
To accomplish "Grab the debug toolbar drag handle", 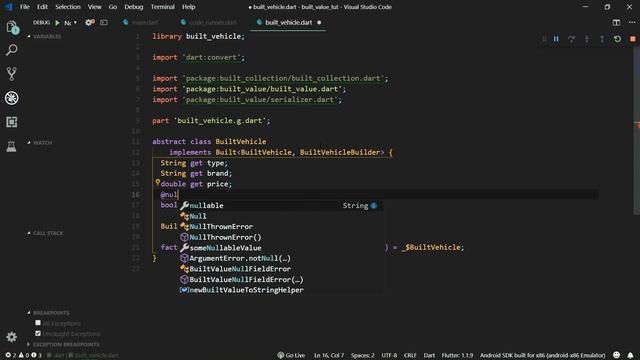I will (544, 39).
